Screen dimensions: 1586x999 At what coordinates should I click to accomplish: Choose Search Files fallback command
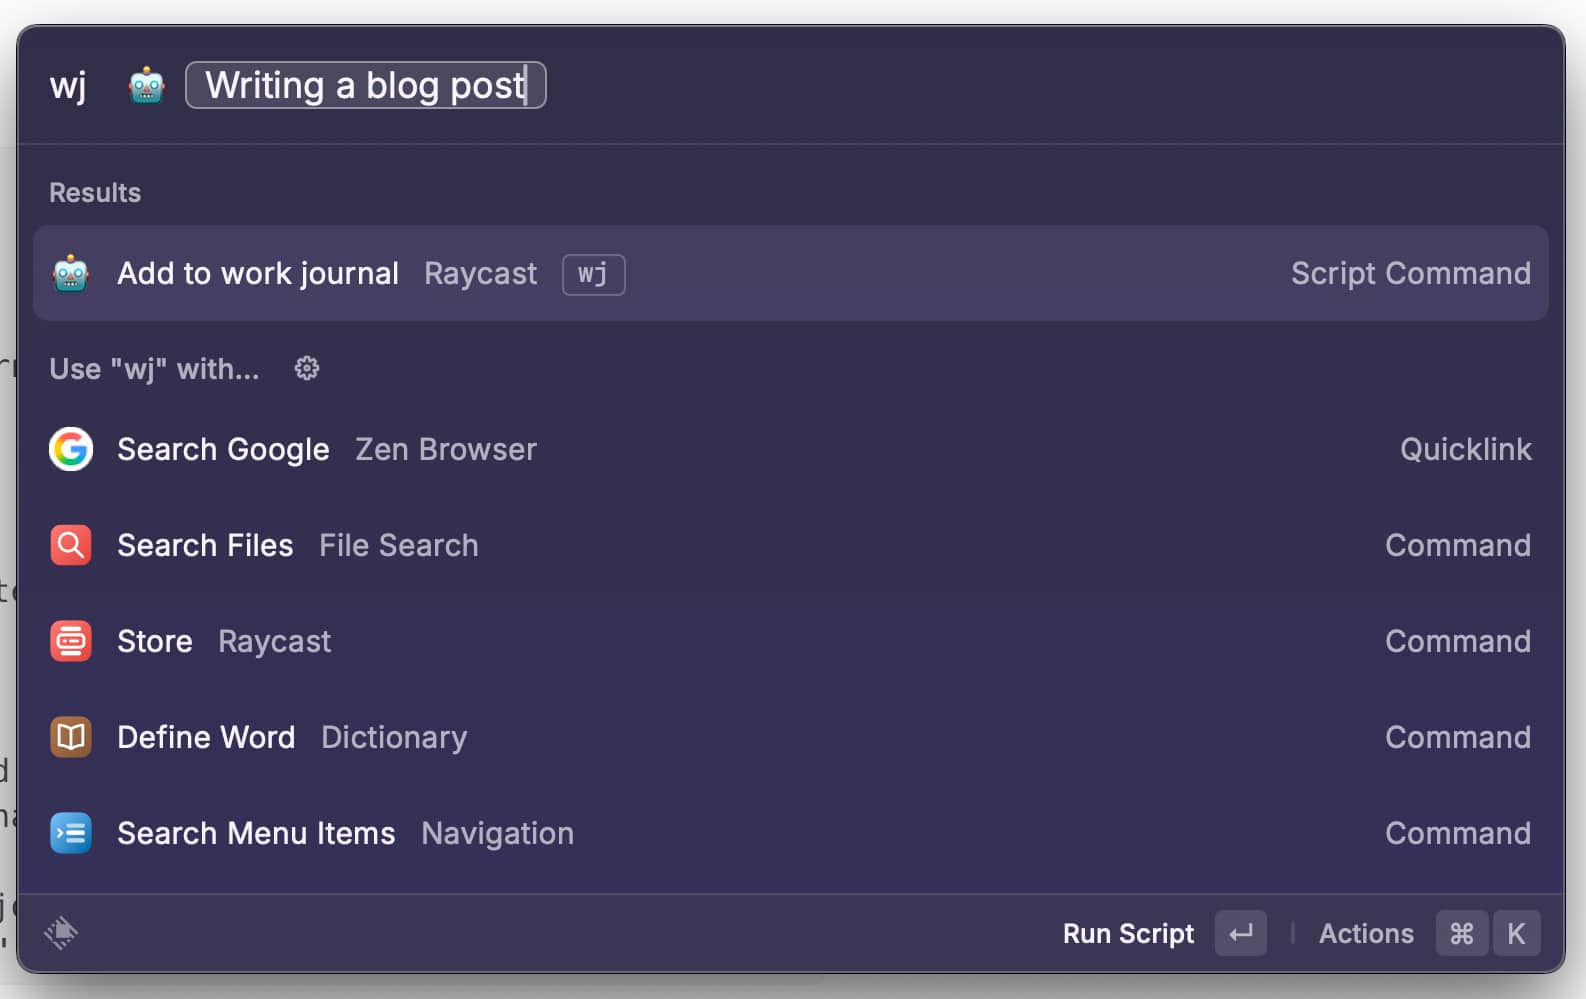tap(791, 545)
